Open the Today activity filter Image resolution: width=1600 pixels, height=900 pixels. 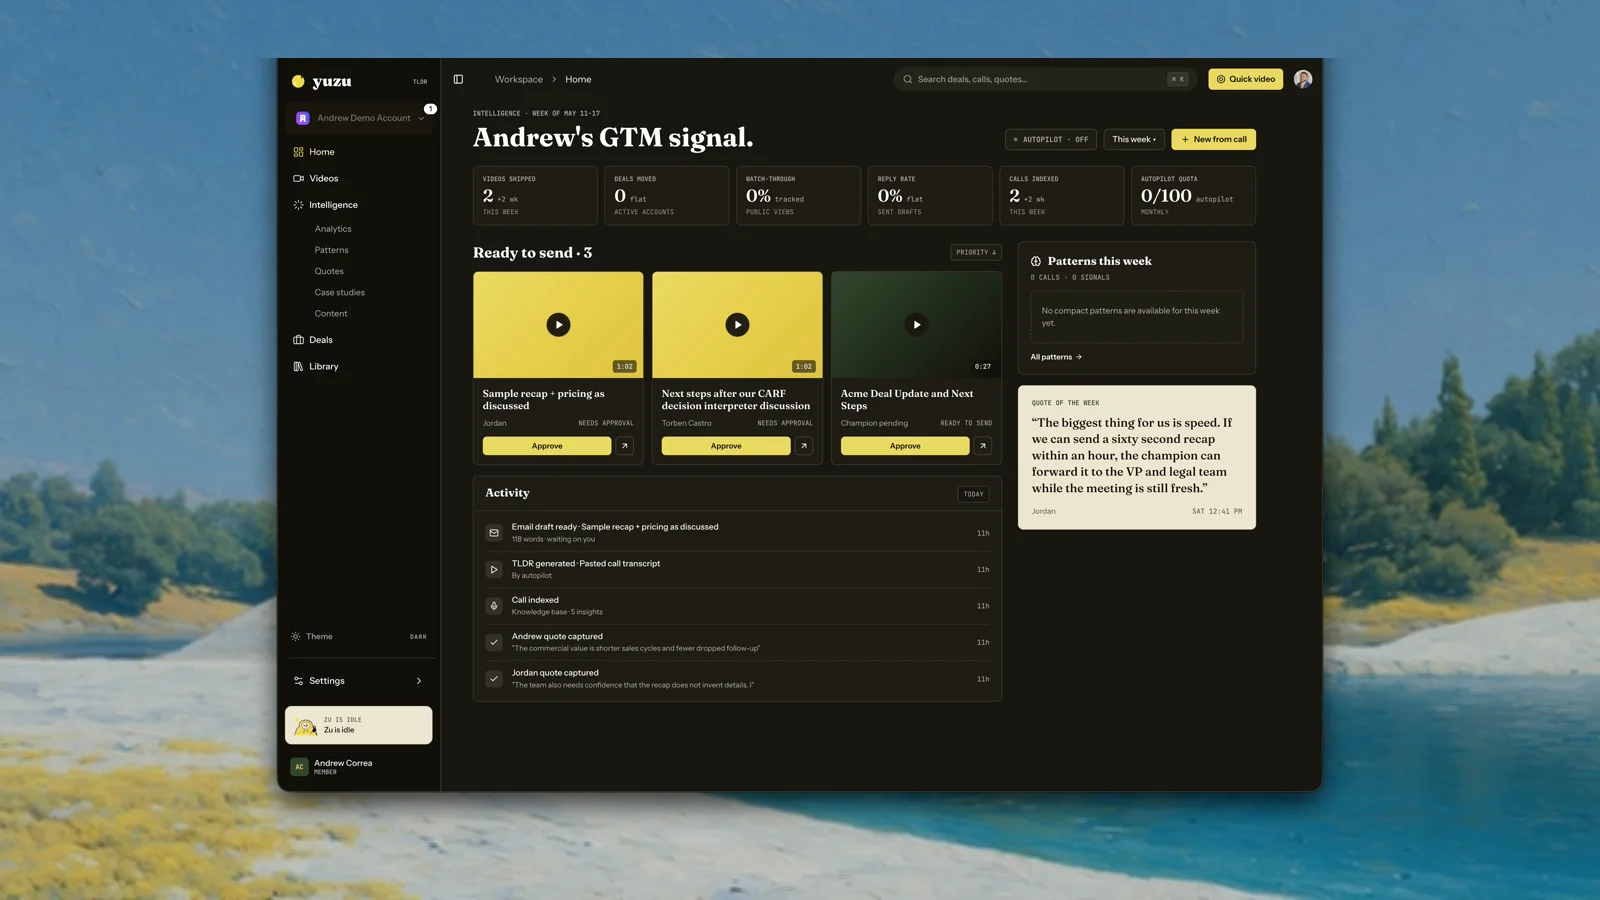click(x=974, y=494)
